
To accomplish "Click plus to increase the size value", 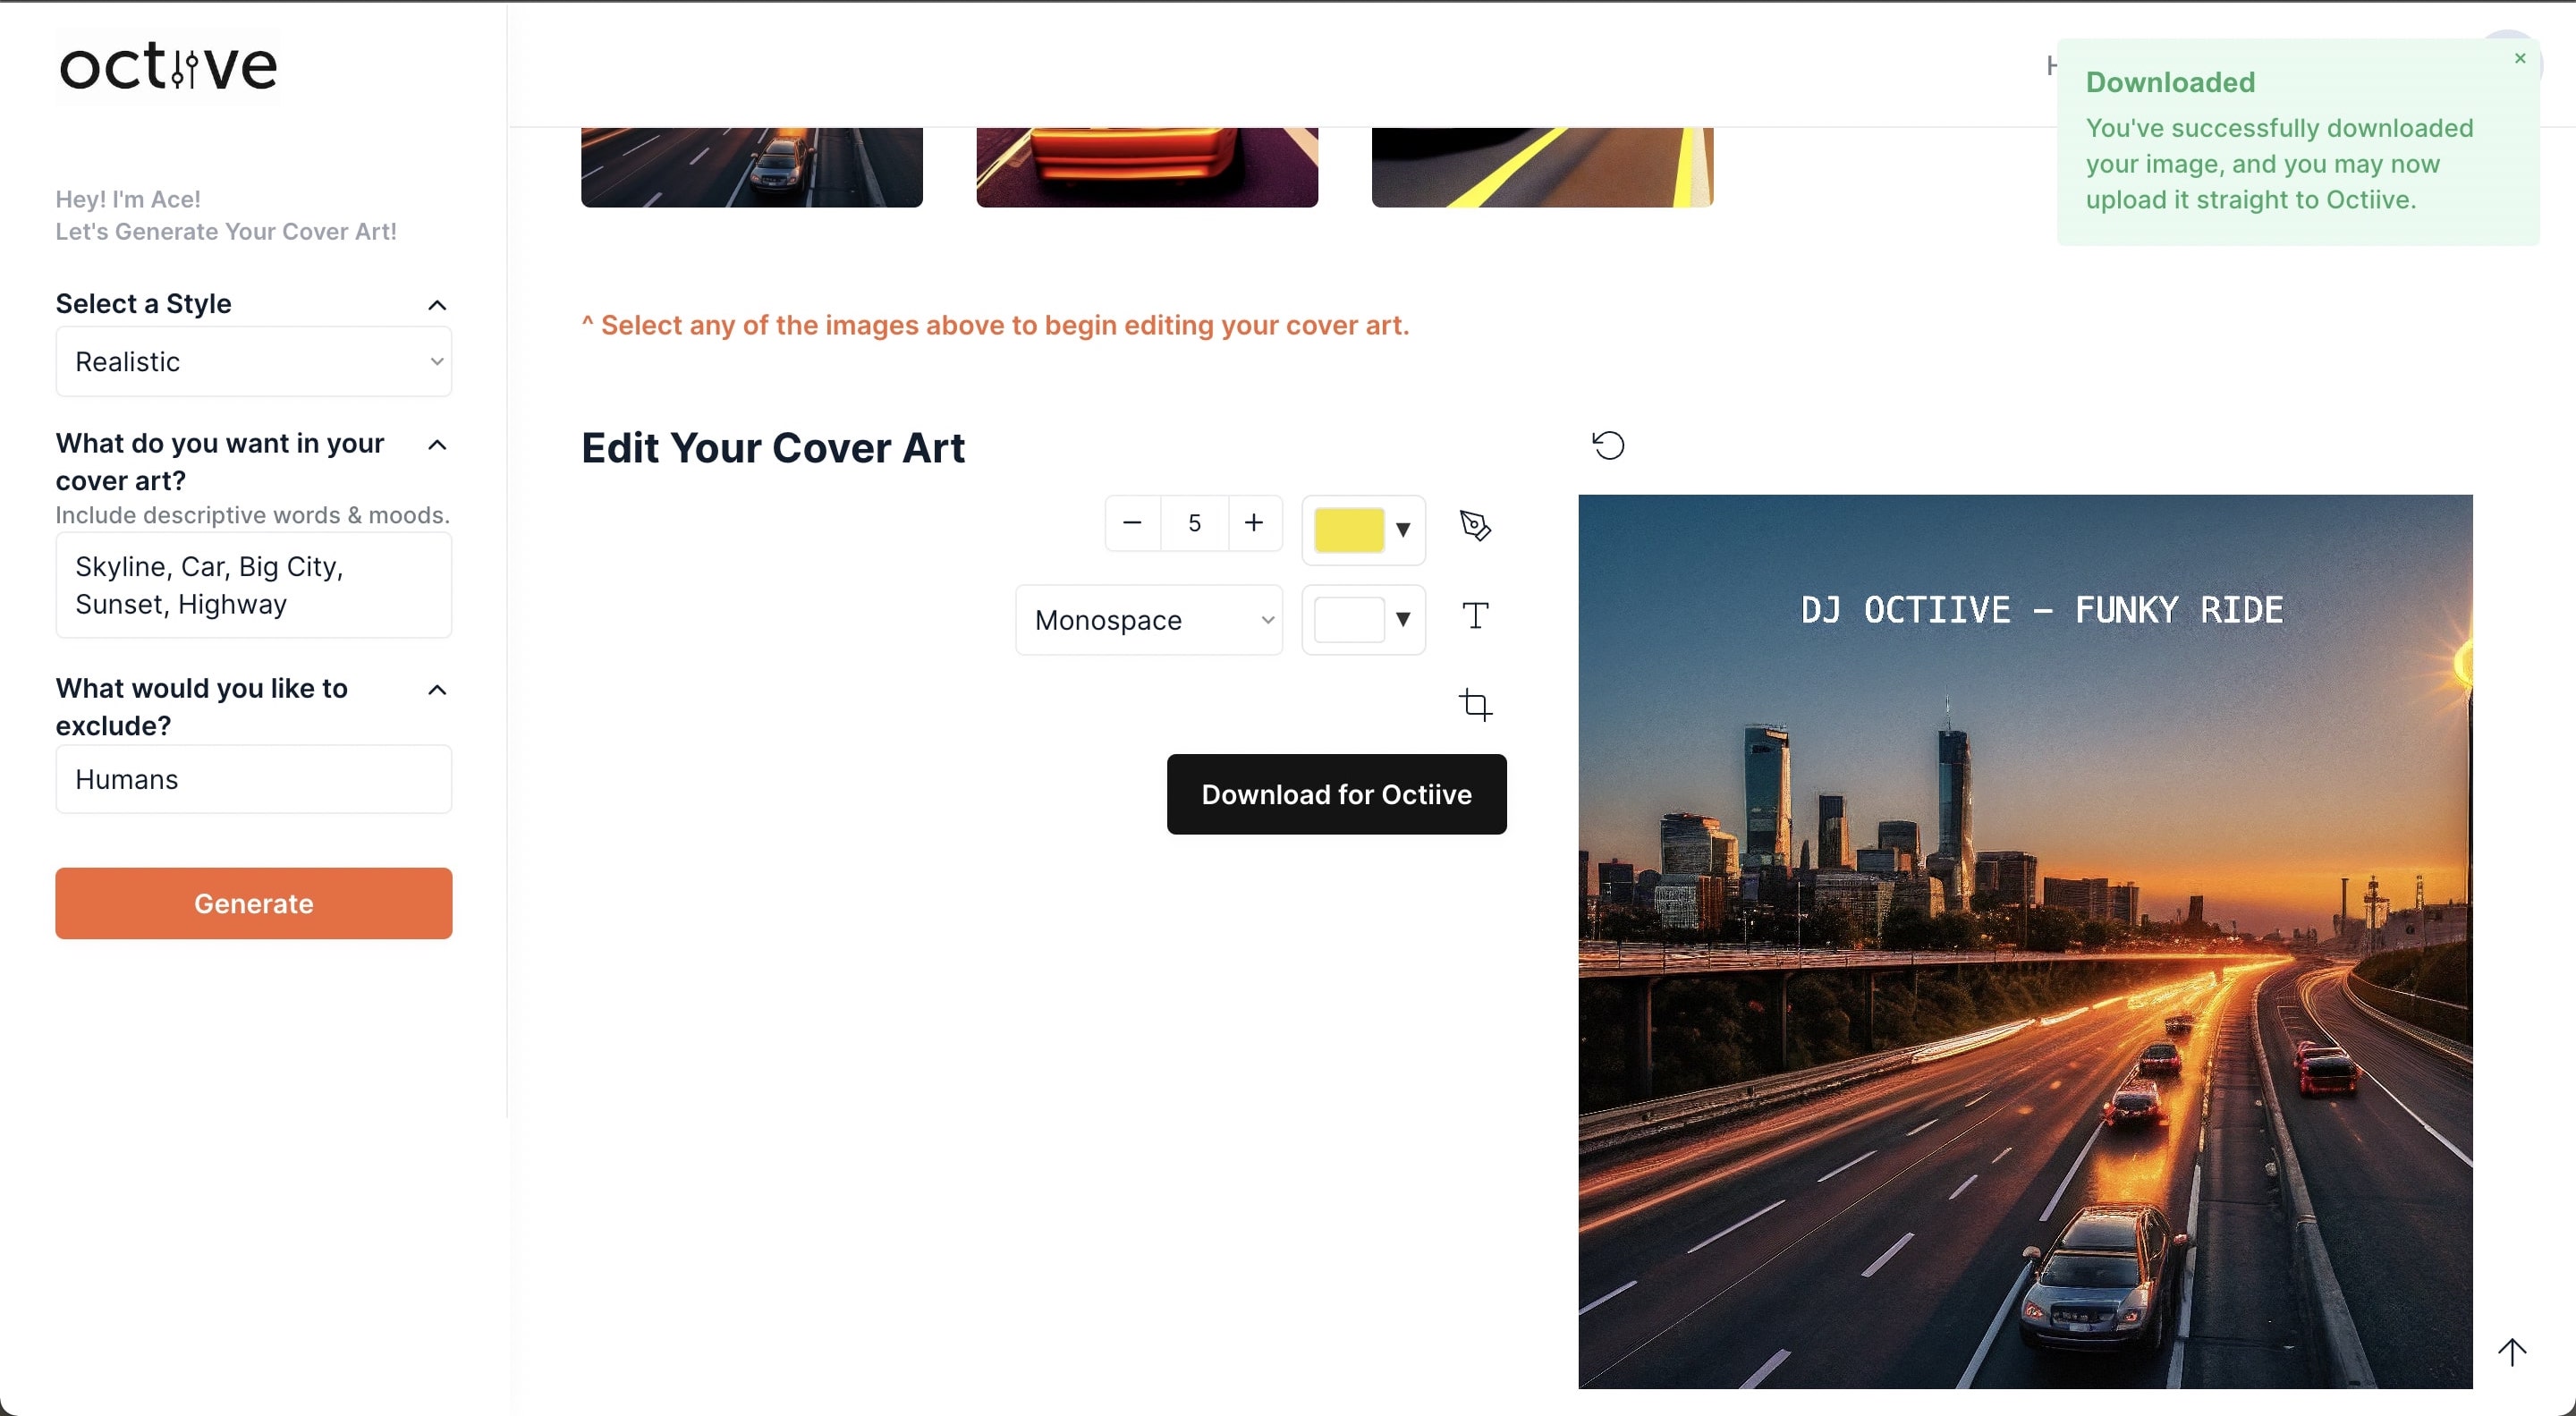I will (x=1254, y=522).
